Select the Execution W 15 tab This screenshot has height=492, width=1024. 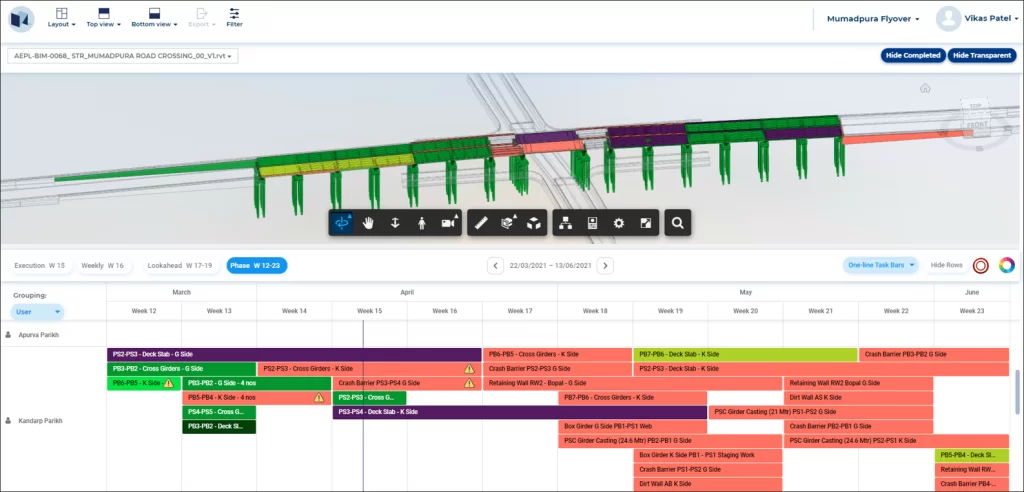point(40,265)
